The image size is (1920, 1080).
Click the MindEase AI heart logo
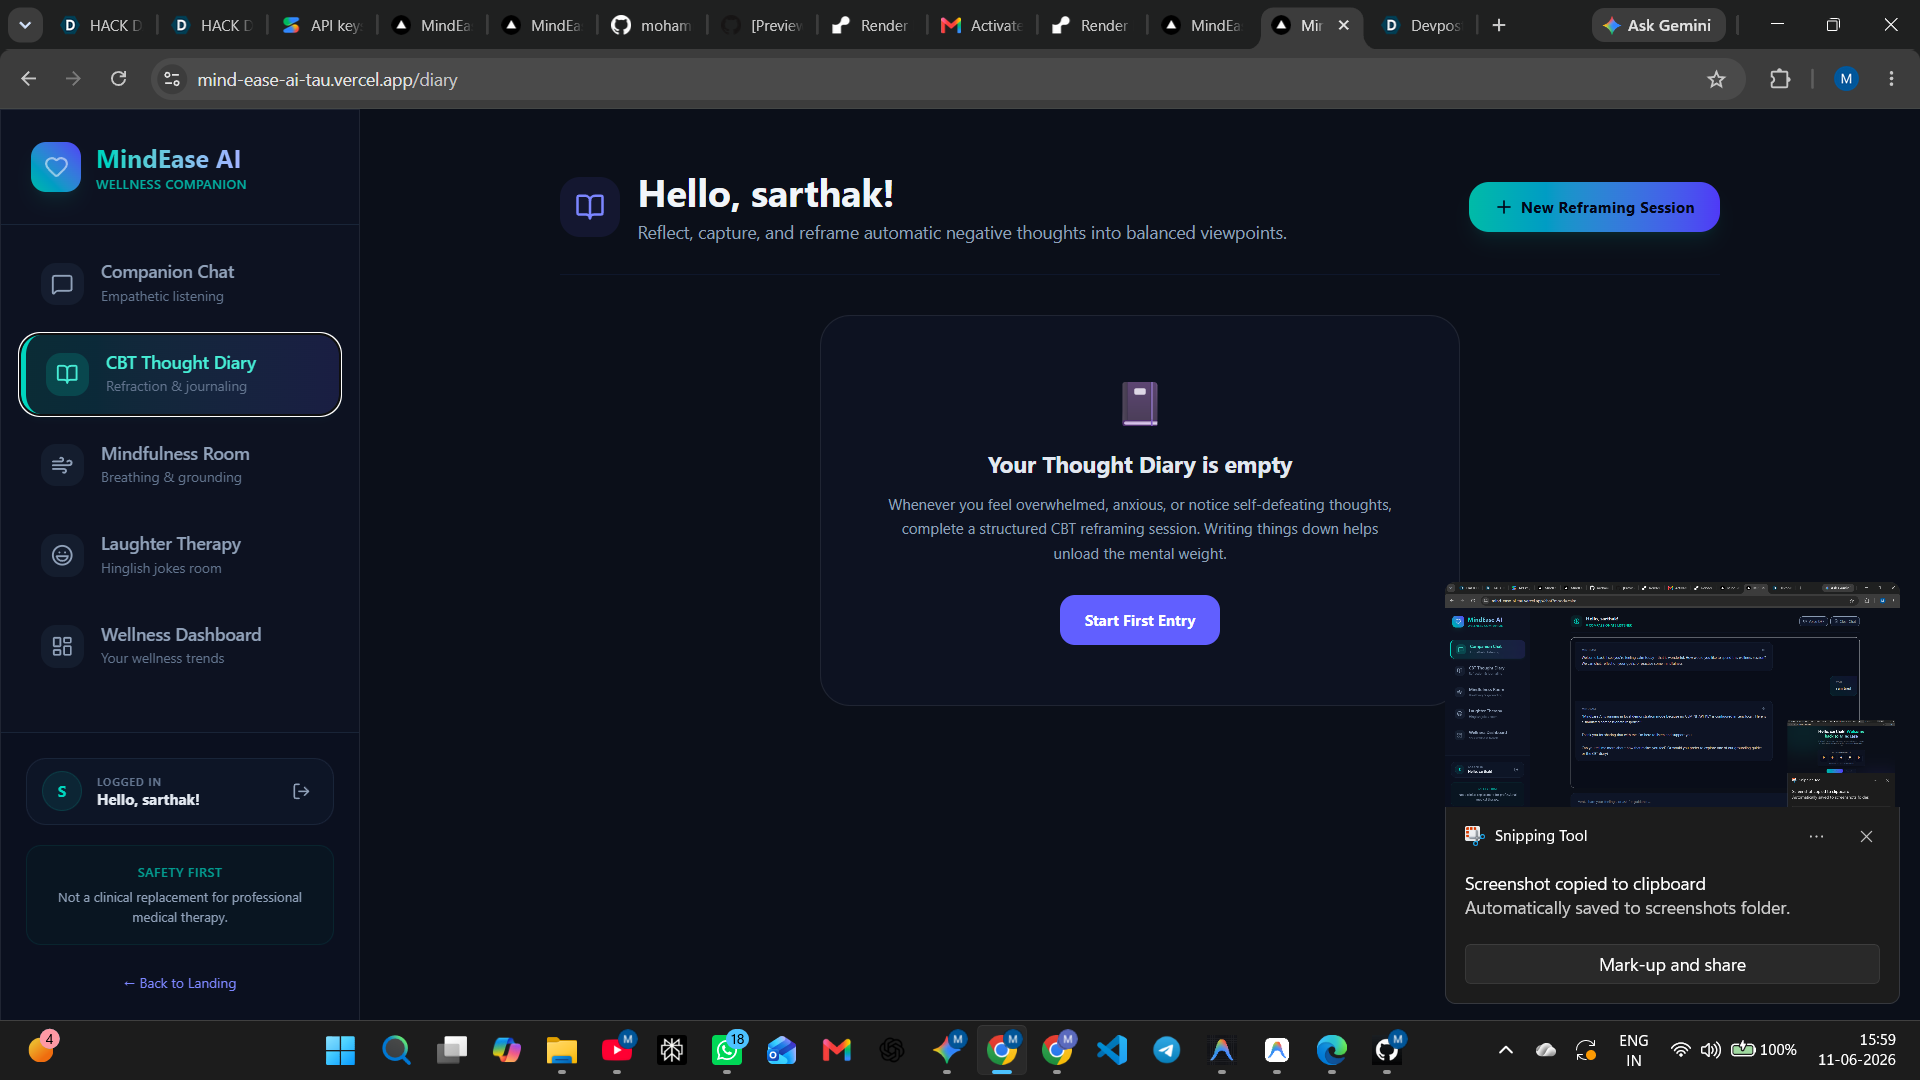pyautogui.click(x=56, y=167)
